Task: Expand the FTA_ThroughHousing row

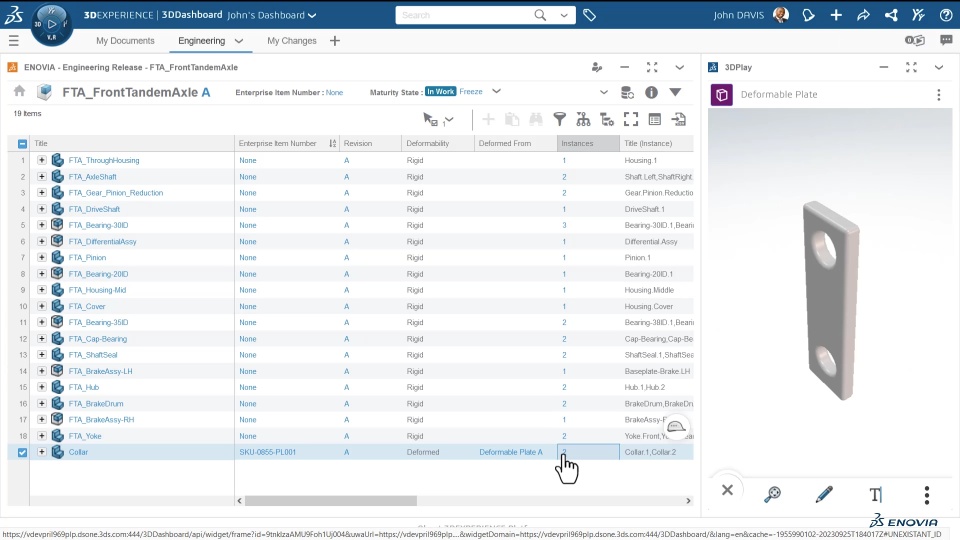Action: coord(42,160)
